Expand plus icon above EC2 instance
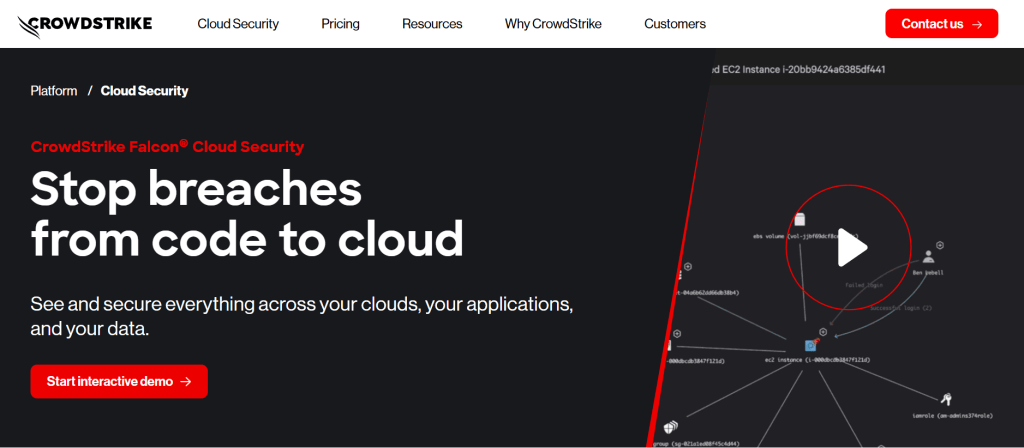The height and width of the screenshot is (448, 1024). coord(823,332)
